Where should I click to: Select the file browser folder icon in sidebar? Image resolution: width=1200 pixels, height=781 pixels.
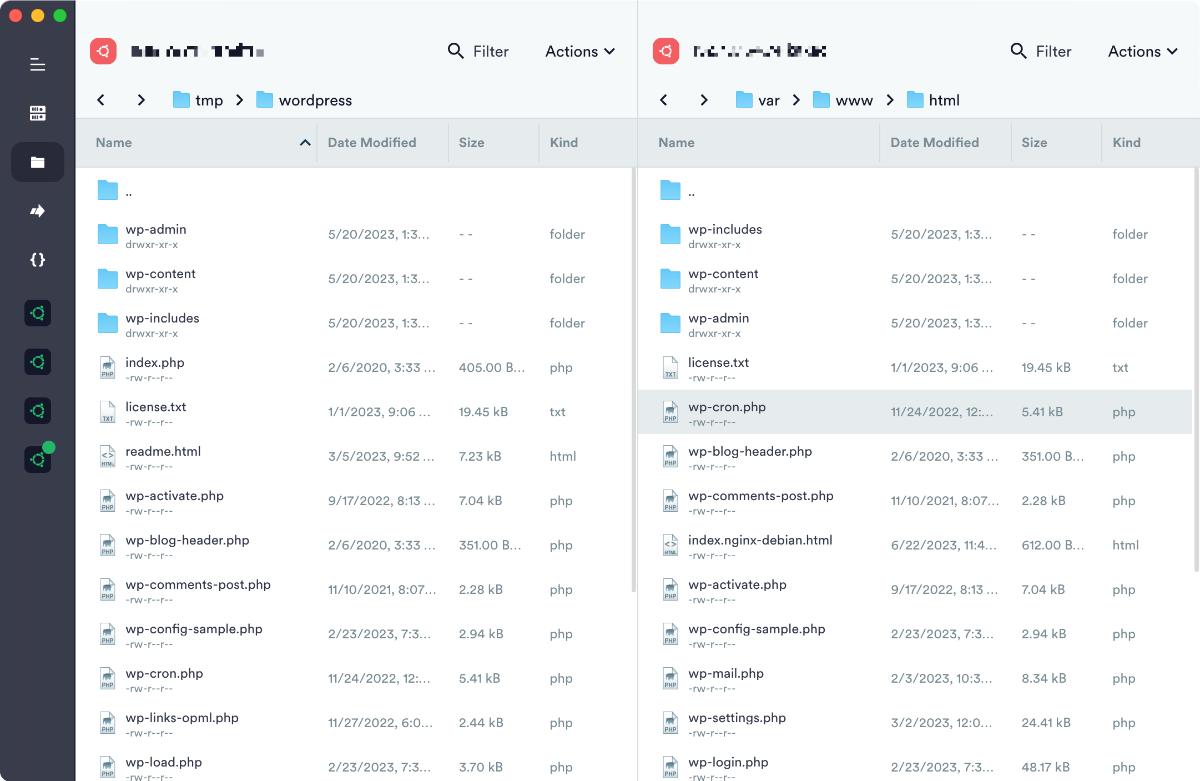38,162
